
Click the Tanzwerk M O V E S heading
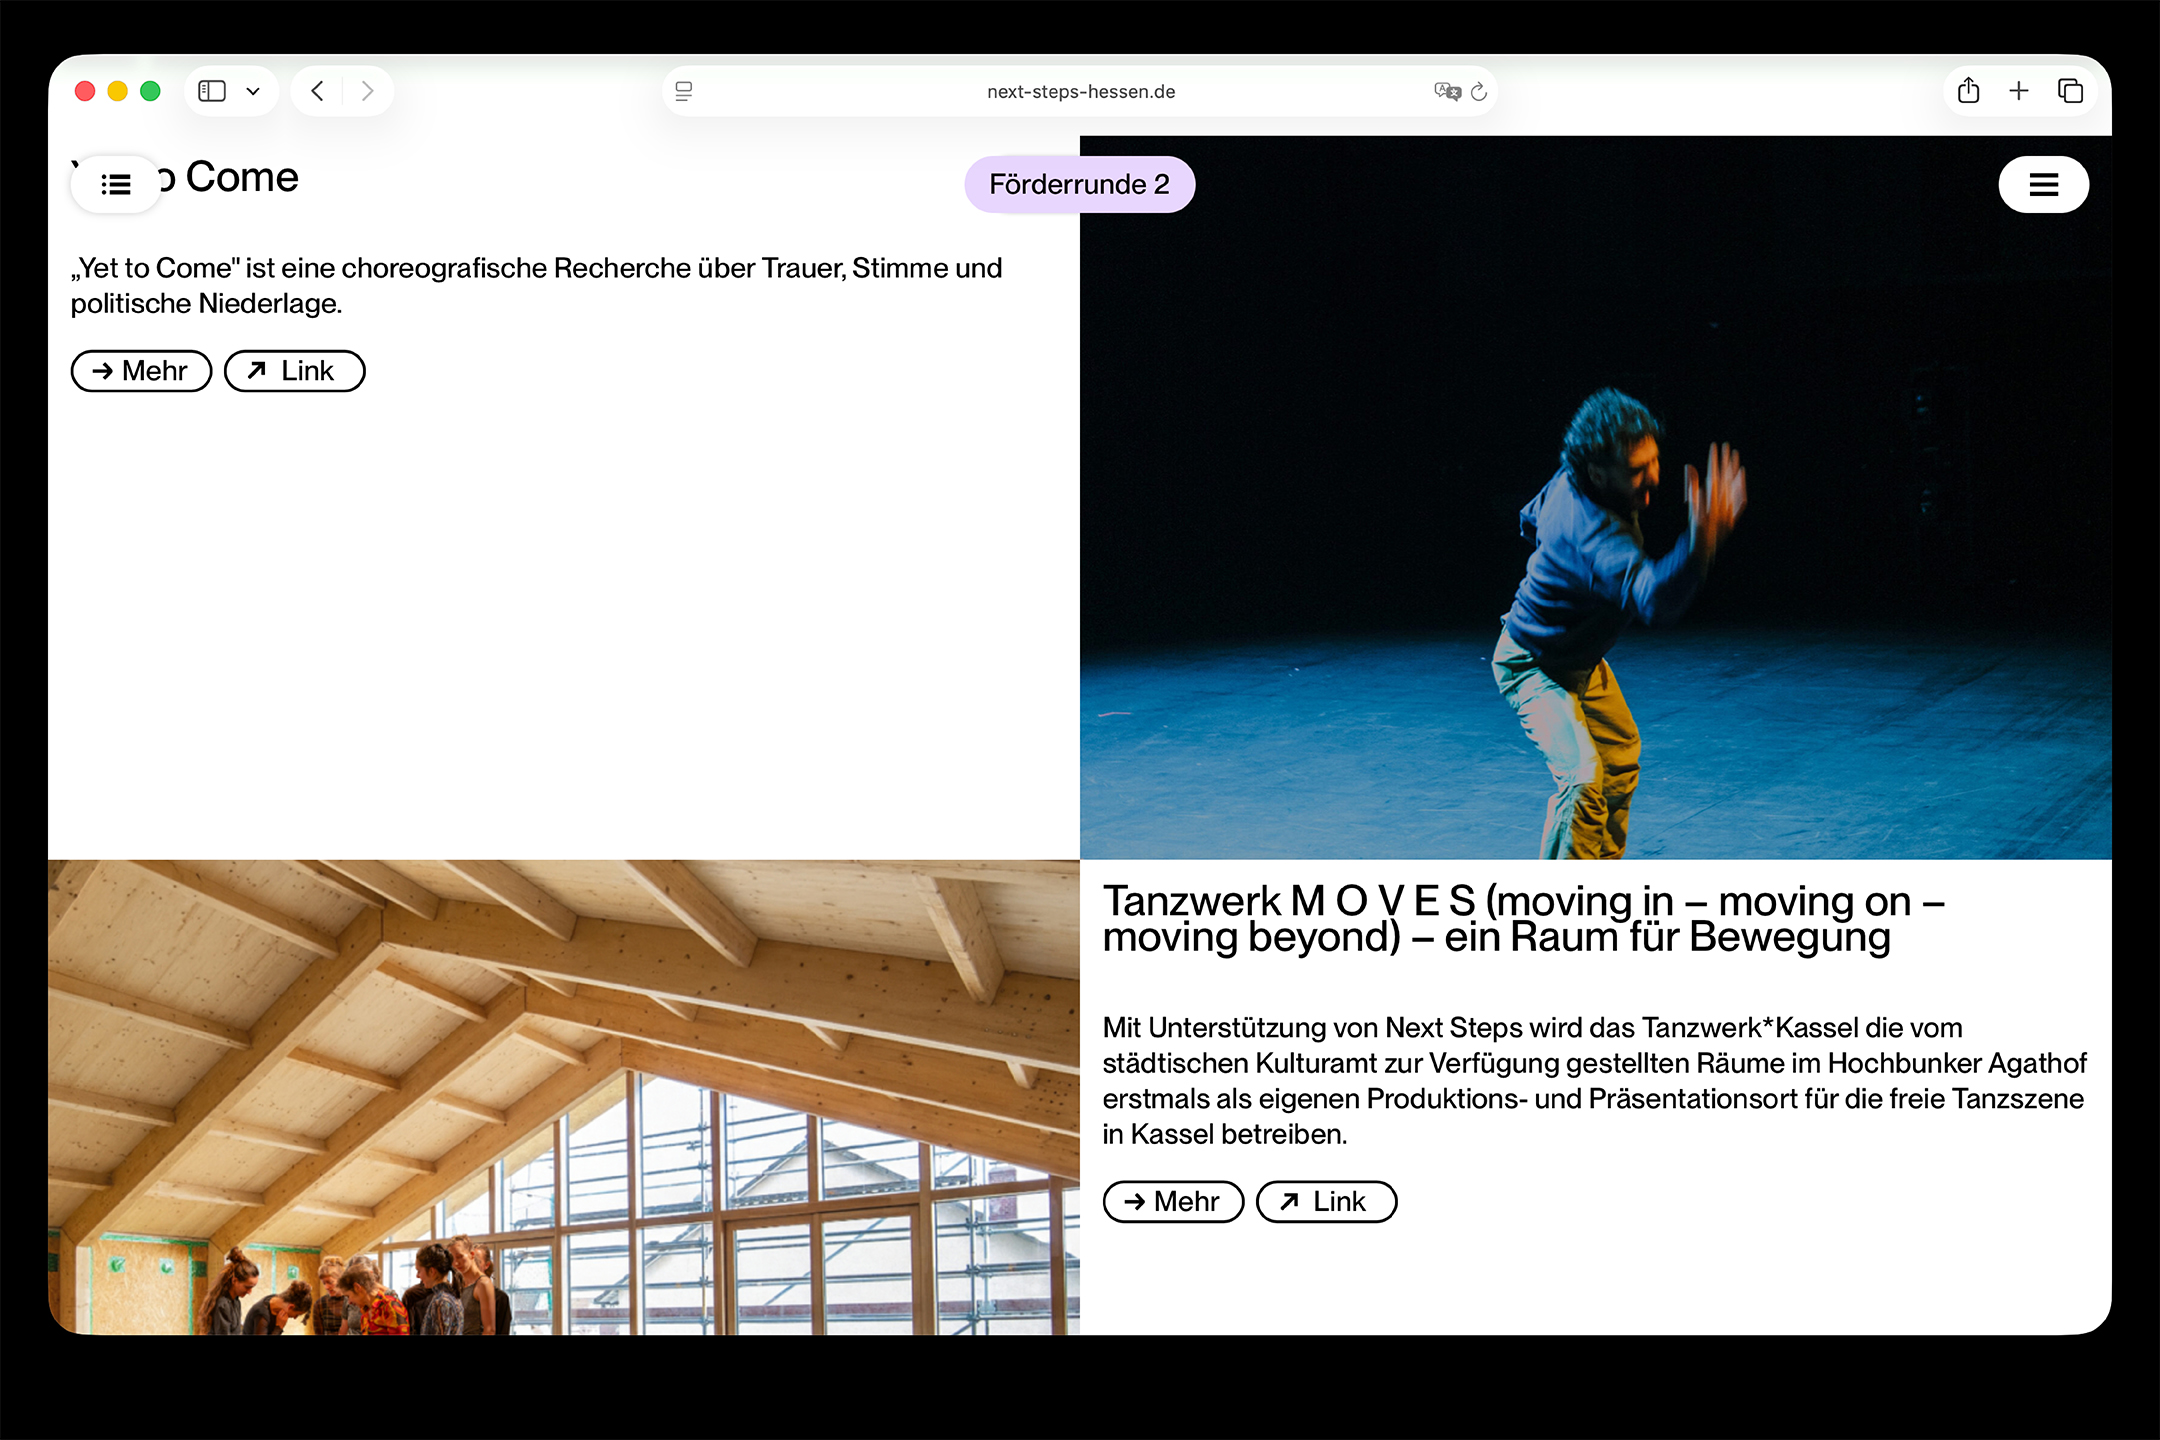click(1524, 918)
